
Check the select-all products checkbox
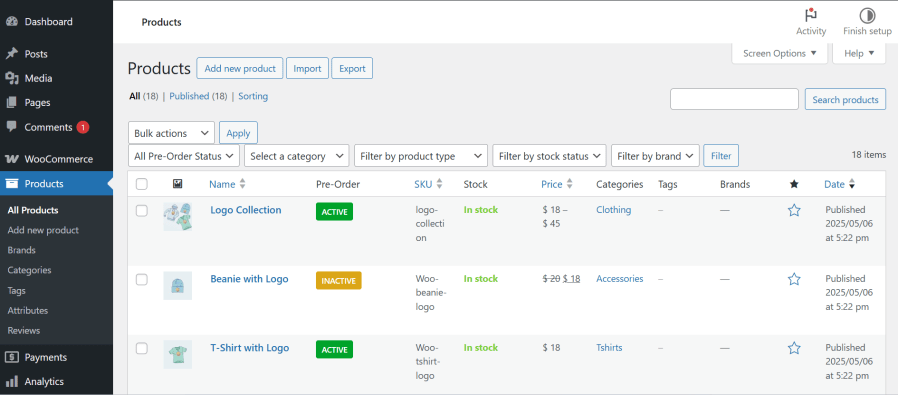click(x=141, y=184)
